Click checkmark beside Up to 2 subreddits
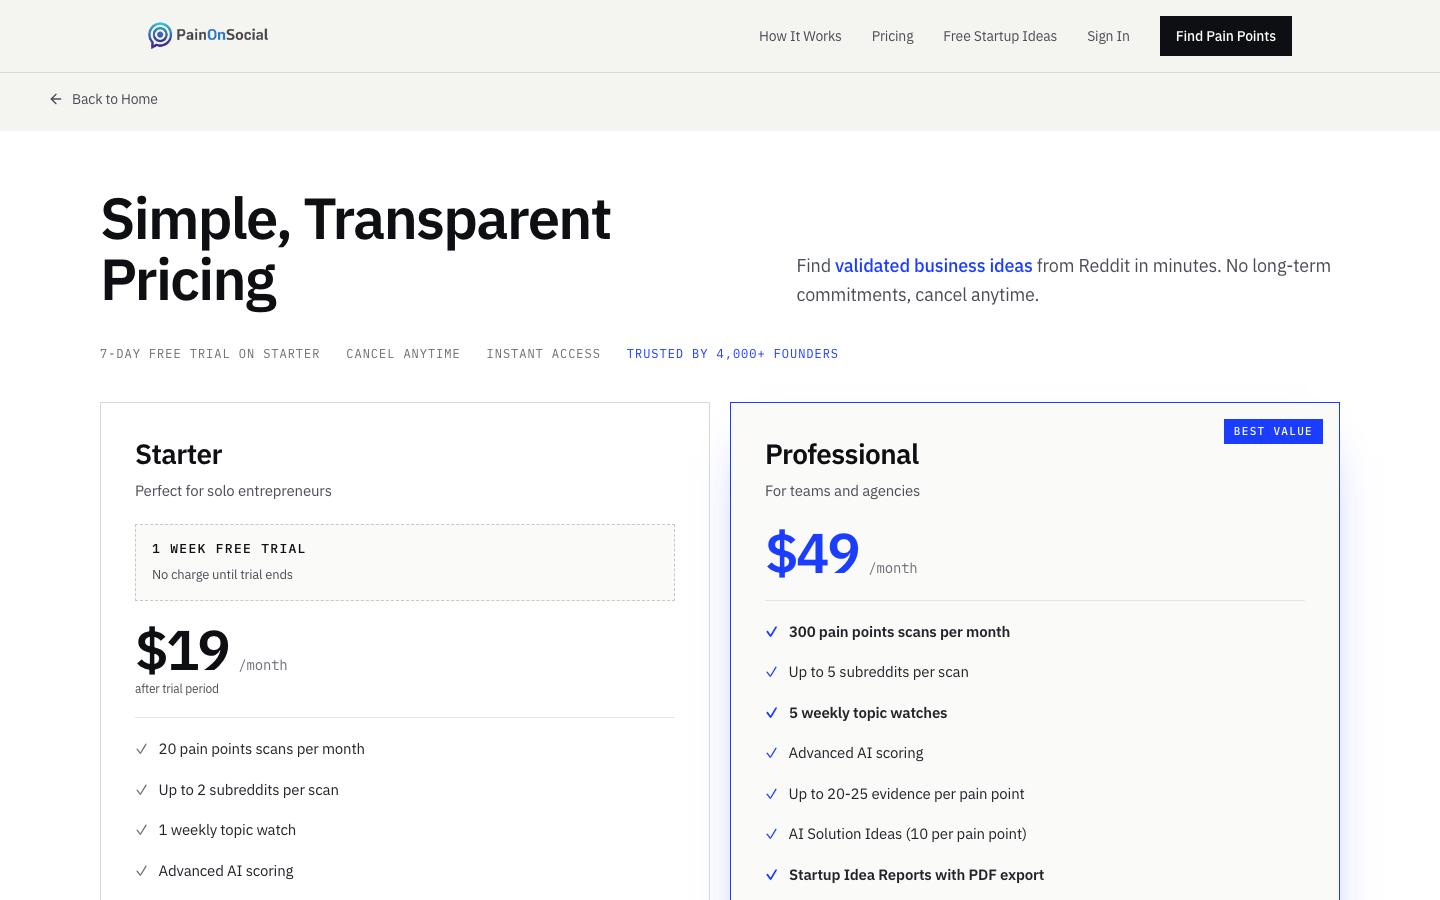 tap(142, 790)
